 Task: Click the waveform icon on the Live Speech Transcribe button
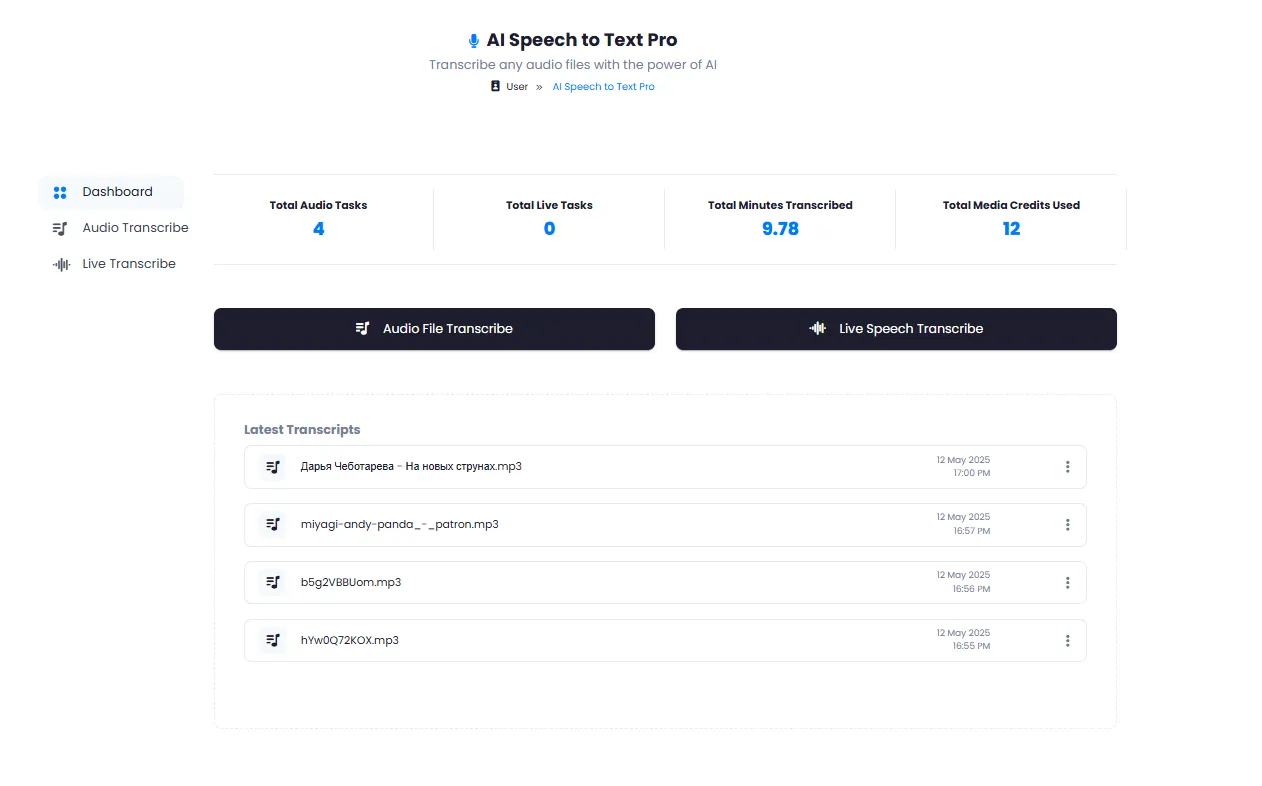click(818, 328)
